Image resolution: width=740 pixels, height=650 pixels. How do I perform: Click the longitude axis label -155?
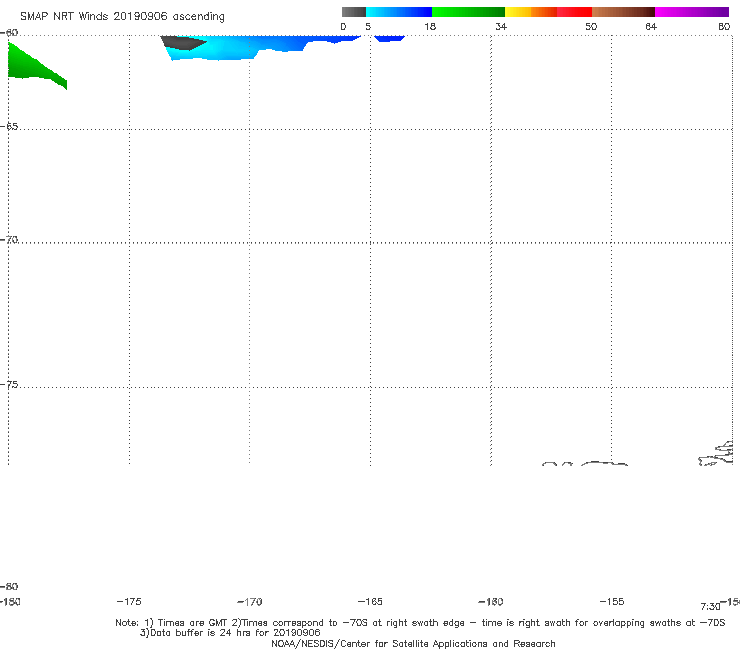click(612, 601)
